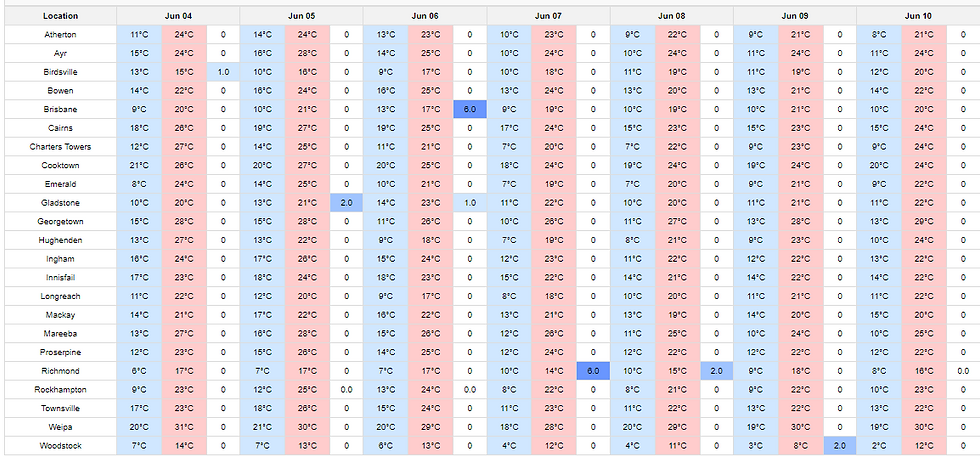Click Richmond's 2.0 rainfall cell on Jun 08

716,370
